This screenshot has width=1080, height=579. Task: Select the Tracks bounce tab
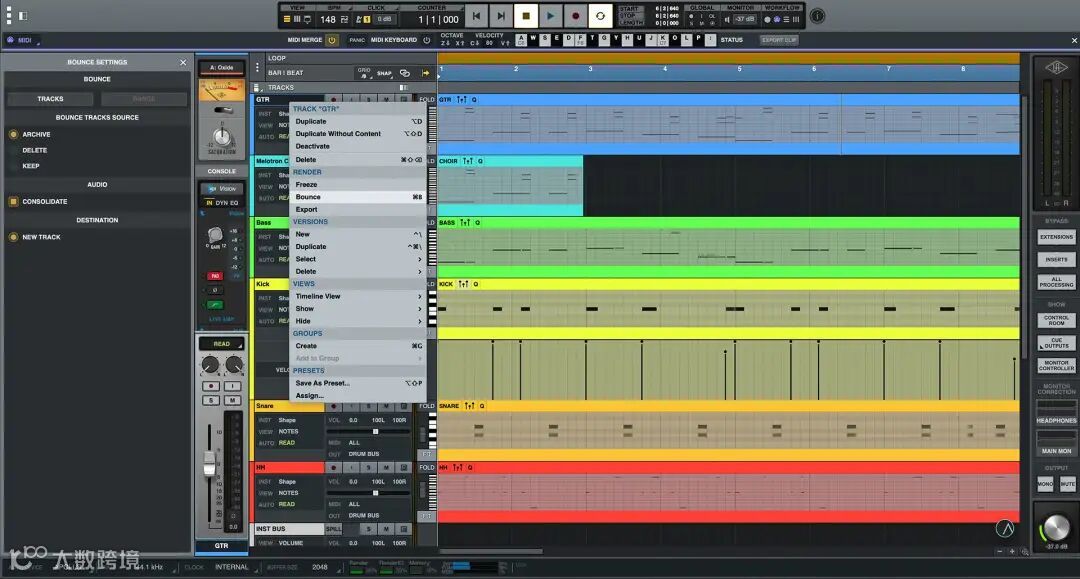(50, 99)
